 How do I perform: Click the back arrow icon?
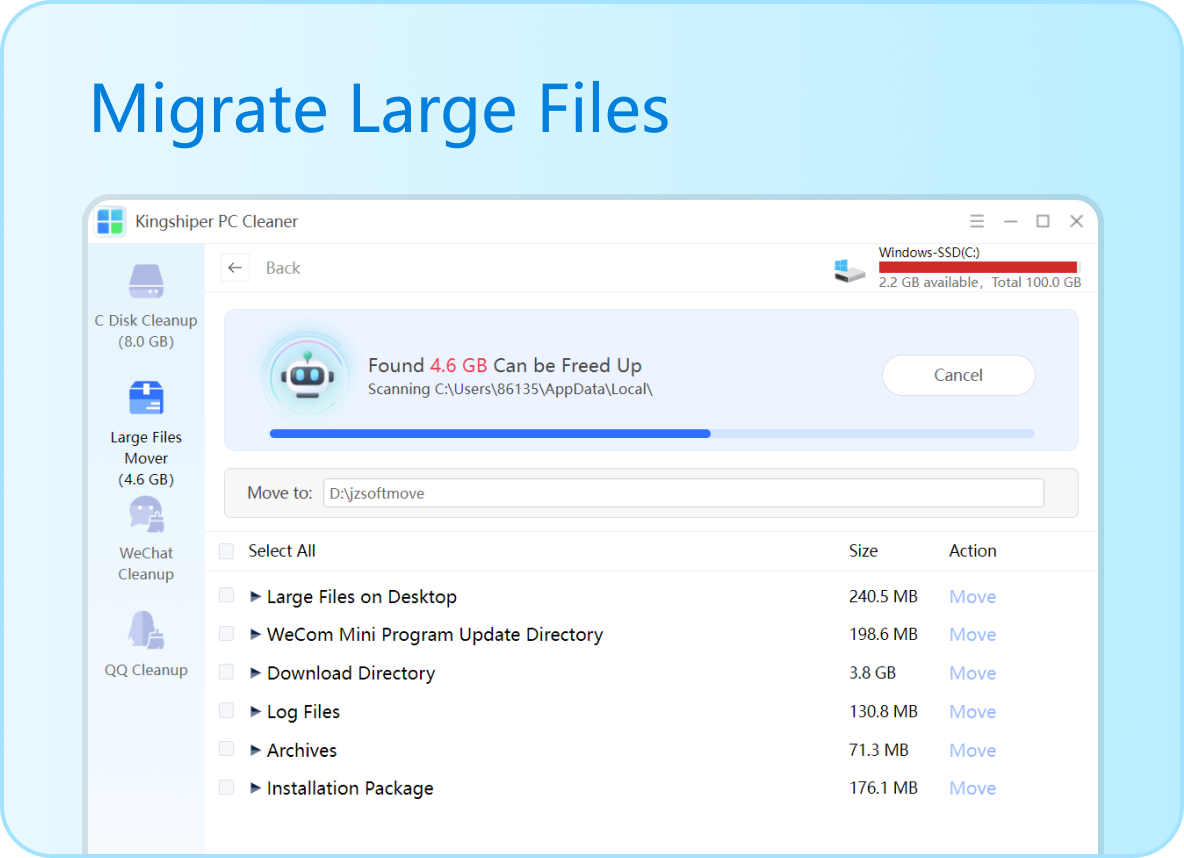[235, 268]
